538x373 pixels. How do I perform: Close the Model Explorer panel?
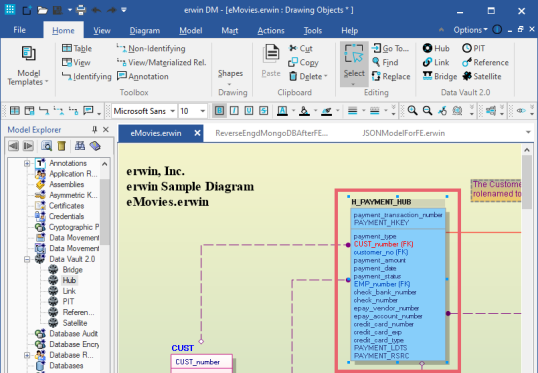106,129
